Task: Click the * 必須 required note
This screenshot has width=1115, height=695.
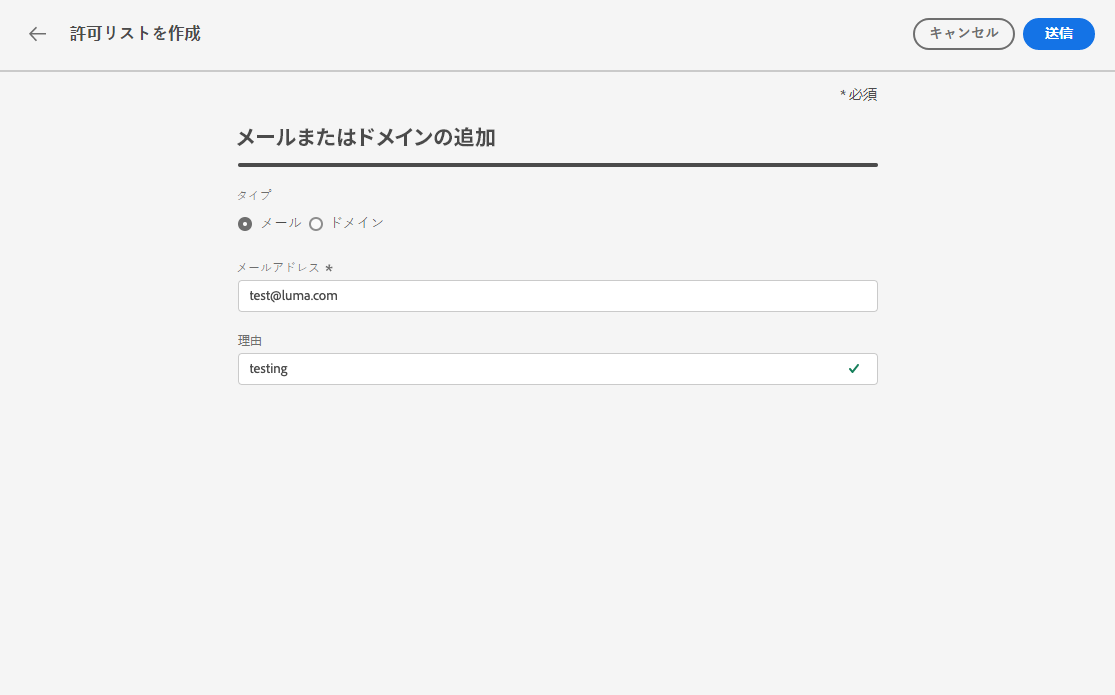Action: coord(859,95)
